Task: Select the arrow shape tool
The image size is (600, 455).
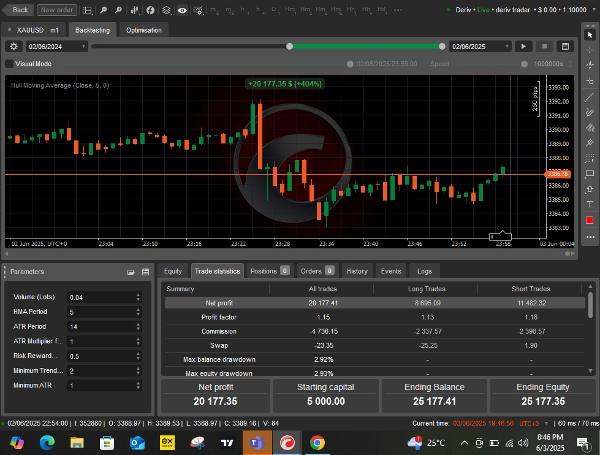Action: pos(590,189)
